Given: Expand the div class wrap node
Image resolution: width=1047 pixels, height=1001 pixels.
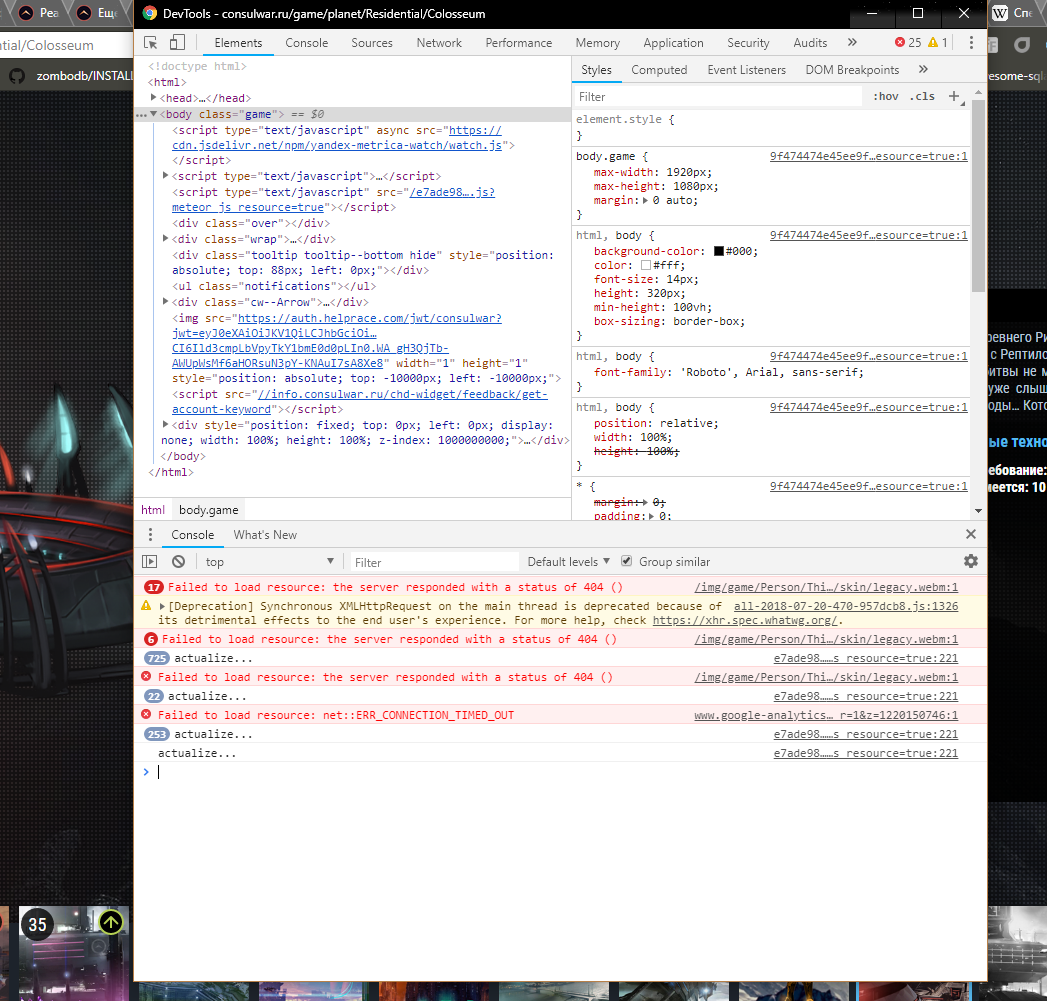Looking at the screenshot, I should tap(166, 239).
